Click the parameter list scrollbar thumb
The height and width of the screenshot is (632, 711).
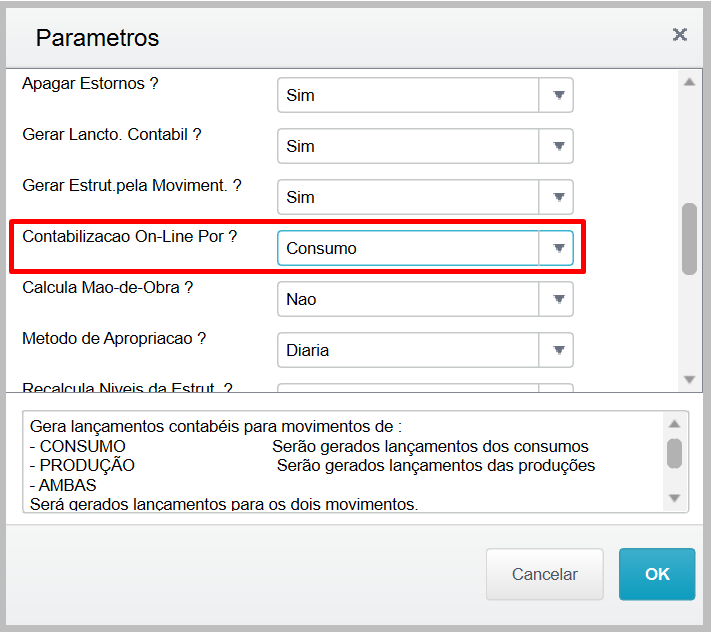(689, 238)
